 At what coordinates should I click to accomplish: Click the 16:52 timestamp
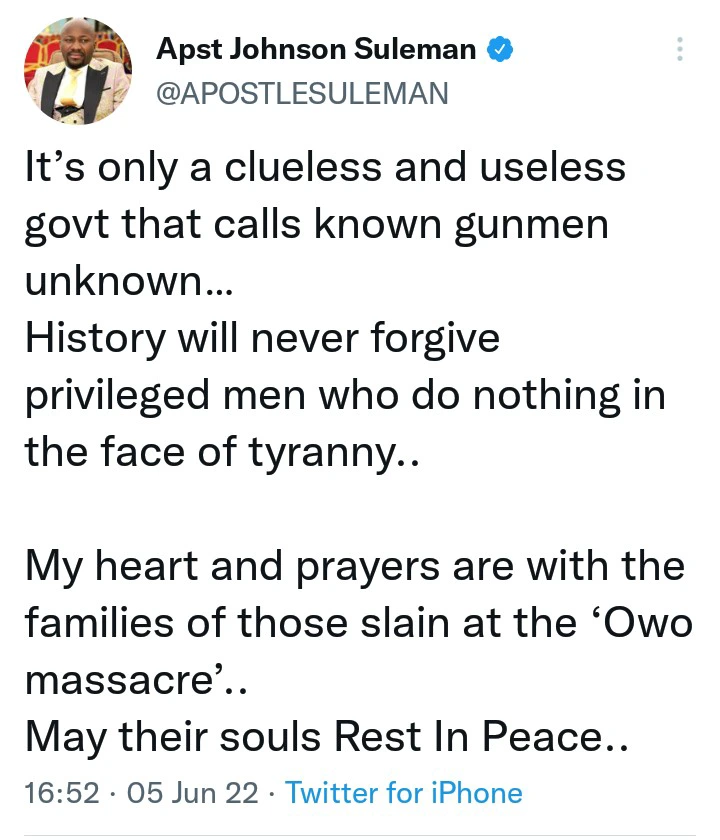click(x=62, y=793)
